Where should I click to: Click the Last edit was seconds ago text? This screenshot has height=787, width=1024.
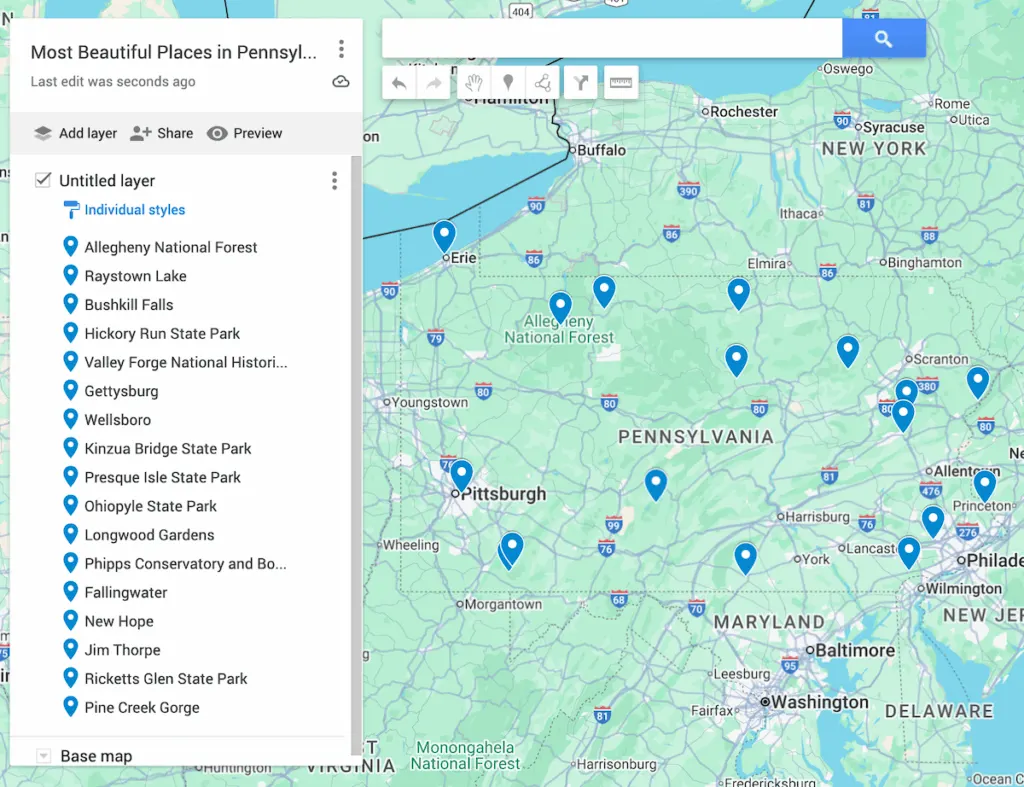pyautogui.click(x=113, y=82)
